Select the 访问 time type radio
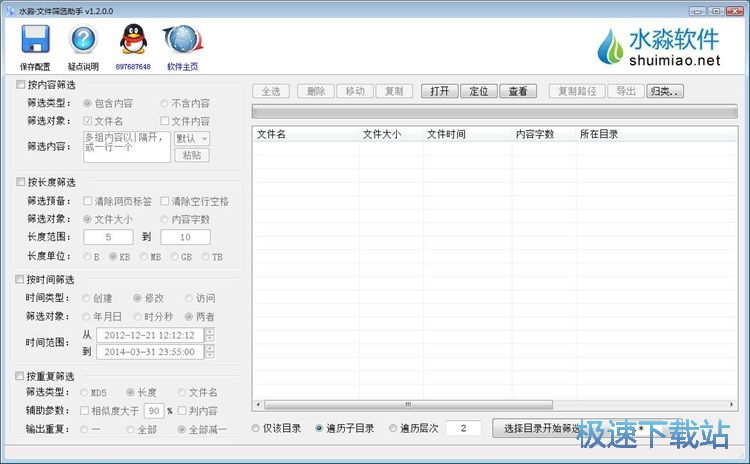The image size is (750, 464). click(189, 298)
